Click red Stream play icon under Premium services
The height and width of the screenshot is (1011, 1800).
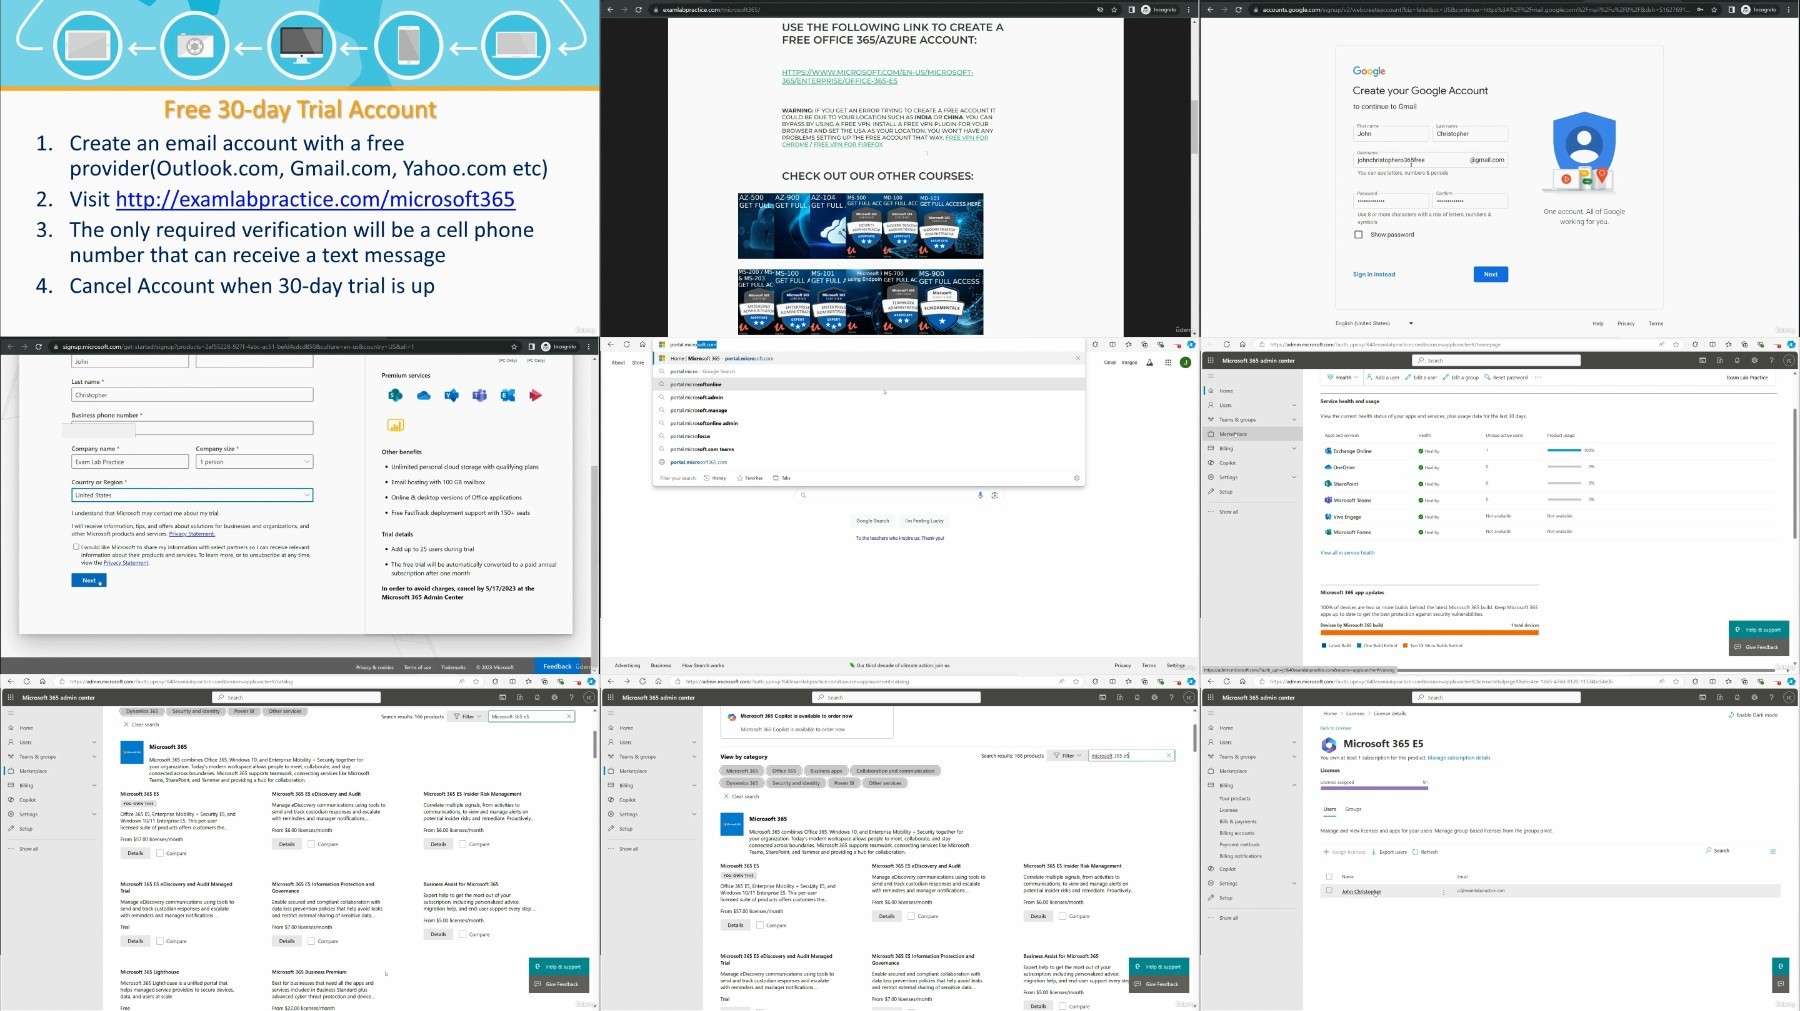coord(535,395)
